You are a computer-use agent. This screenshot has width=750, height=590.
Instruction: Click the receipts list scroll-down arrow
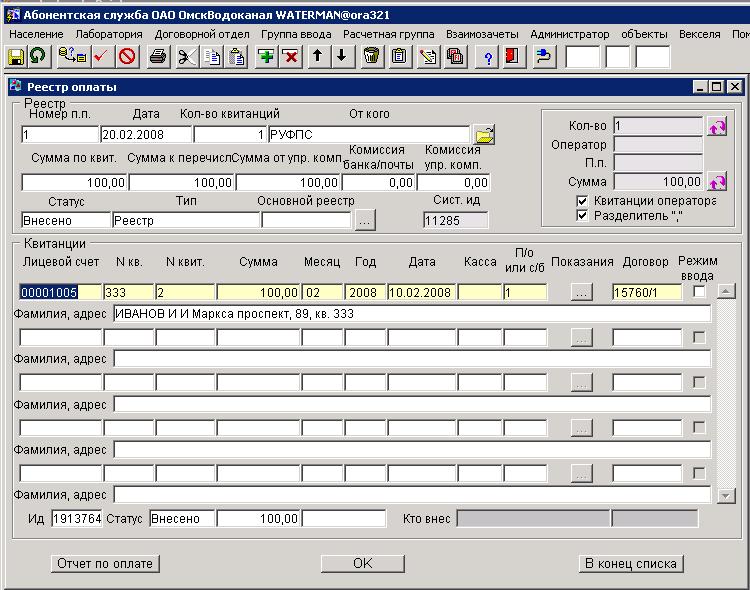[726, 495]
